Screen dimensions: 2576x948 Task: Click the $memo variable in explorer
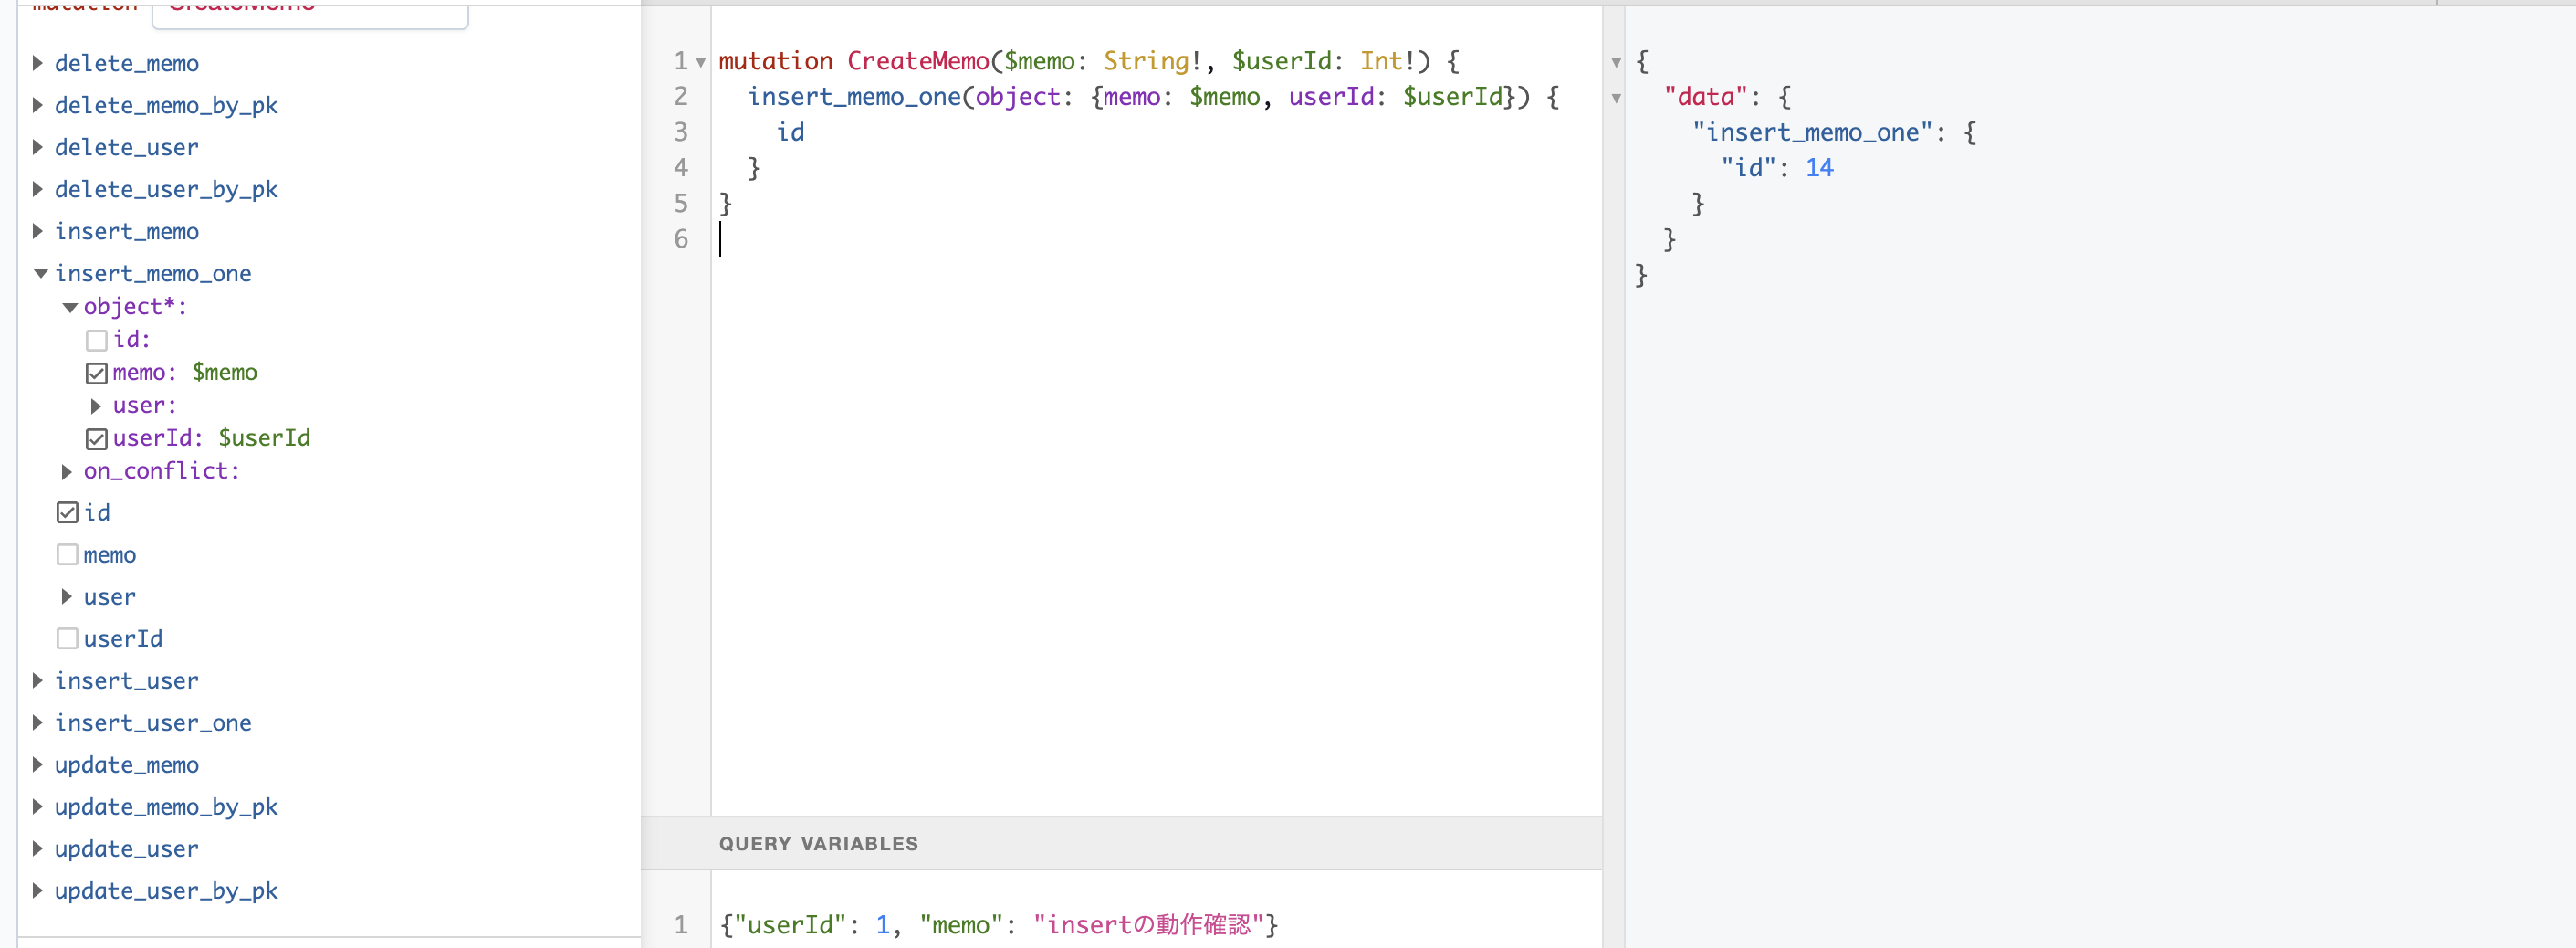(225, 373)
